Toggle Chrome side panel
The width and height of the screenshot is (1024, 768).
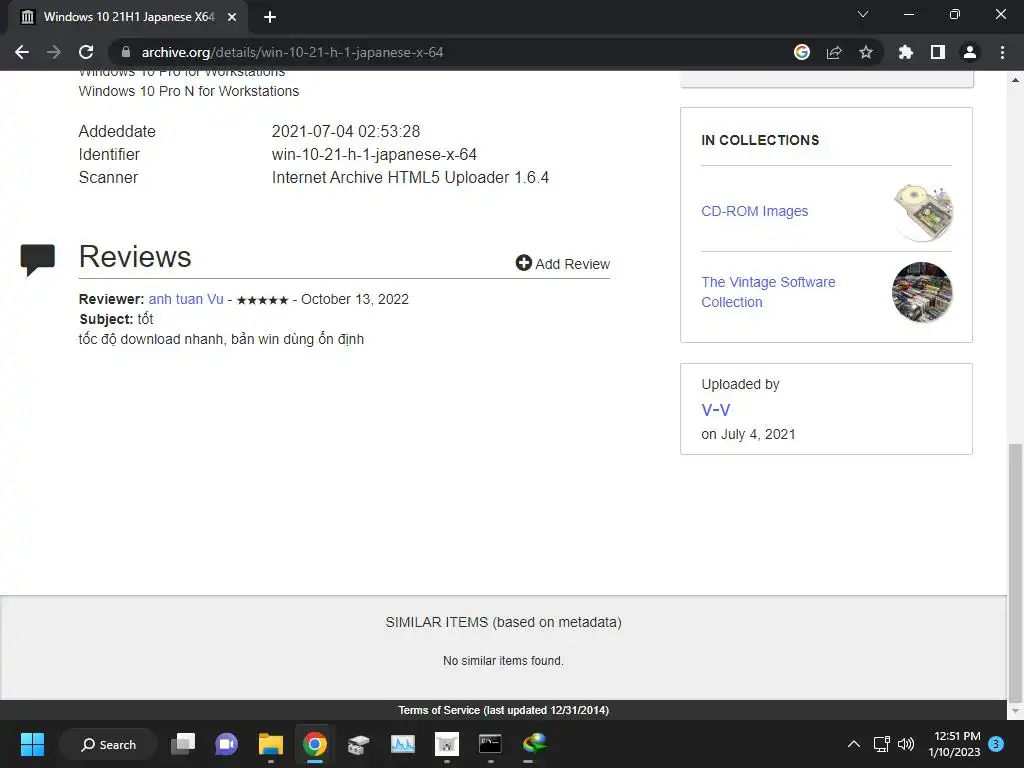pyautogui.click(x=938, y=52)
